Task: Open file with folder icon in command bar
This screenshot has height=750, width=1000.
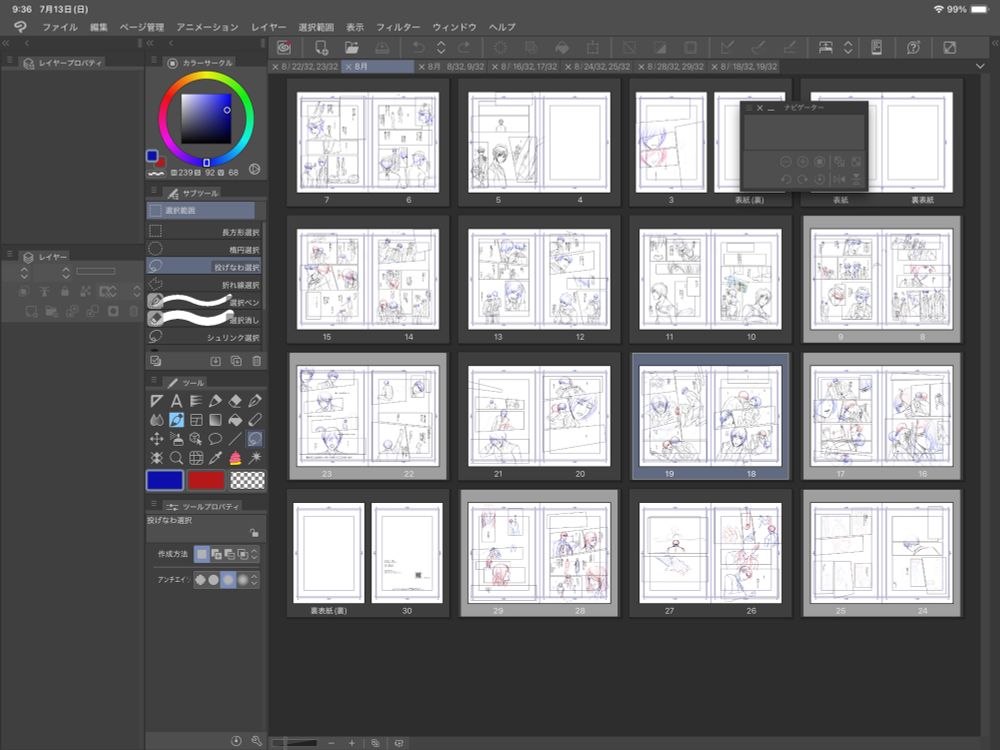Action: 351,47
